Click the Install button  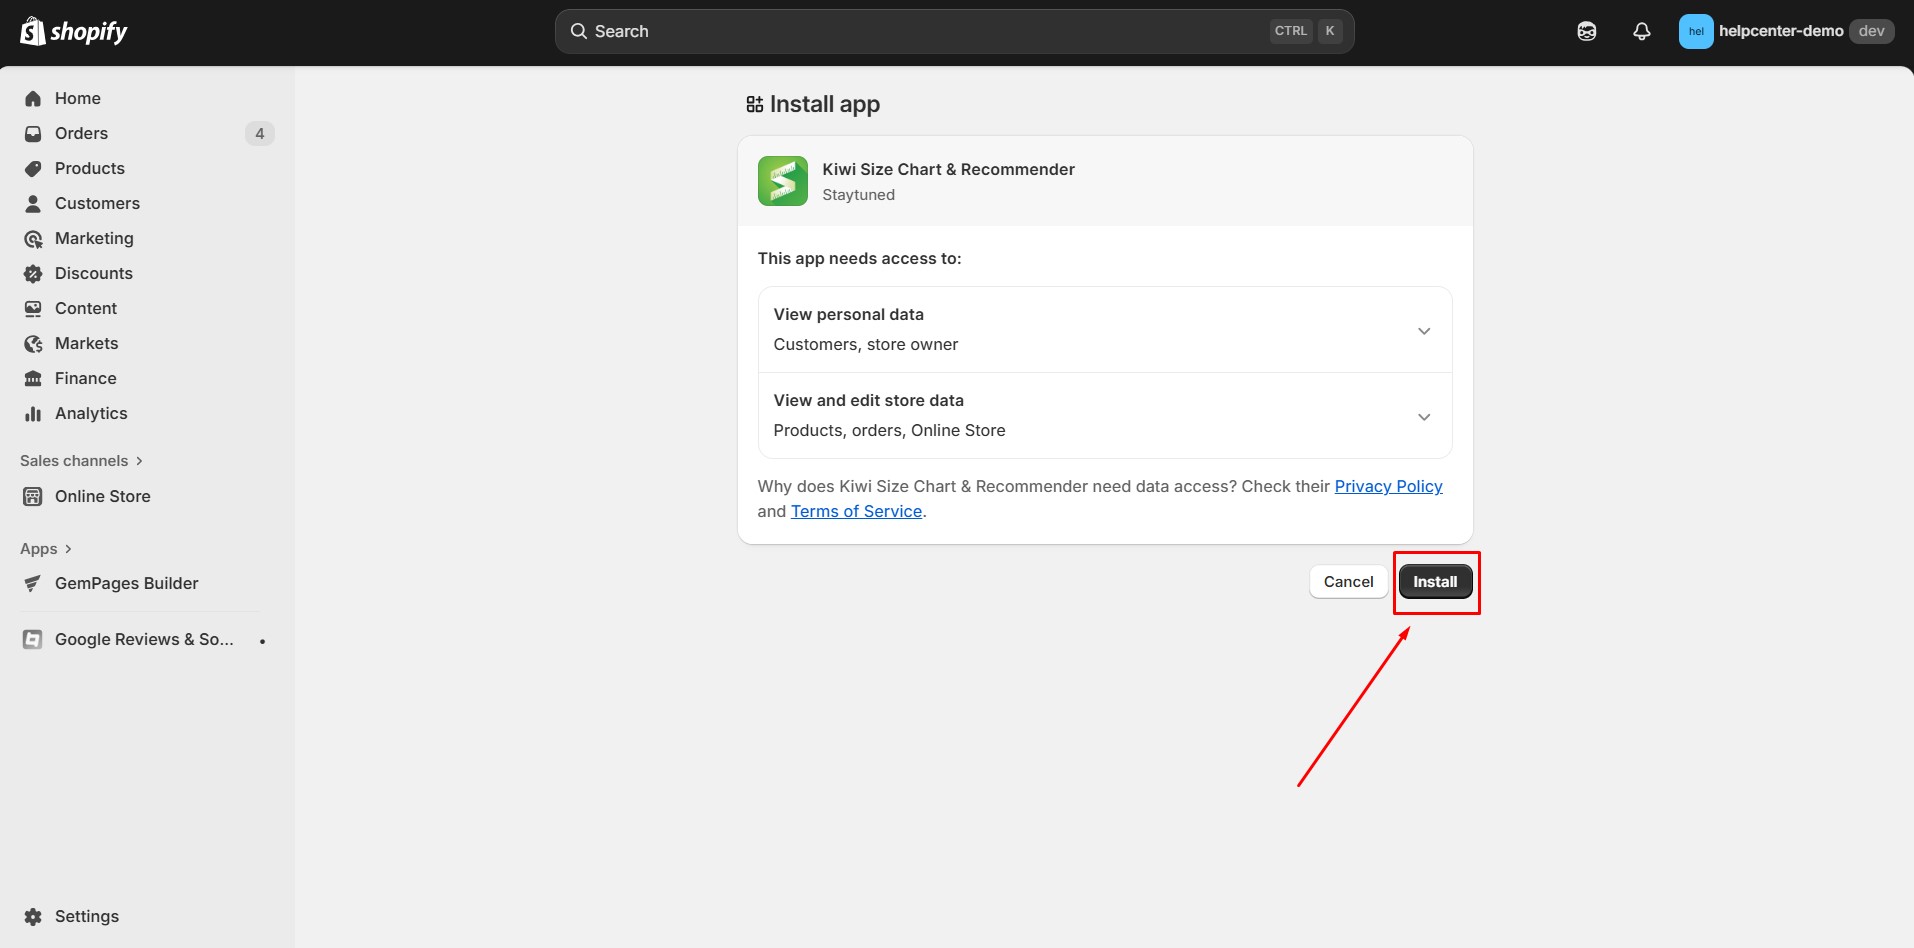1435,581
